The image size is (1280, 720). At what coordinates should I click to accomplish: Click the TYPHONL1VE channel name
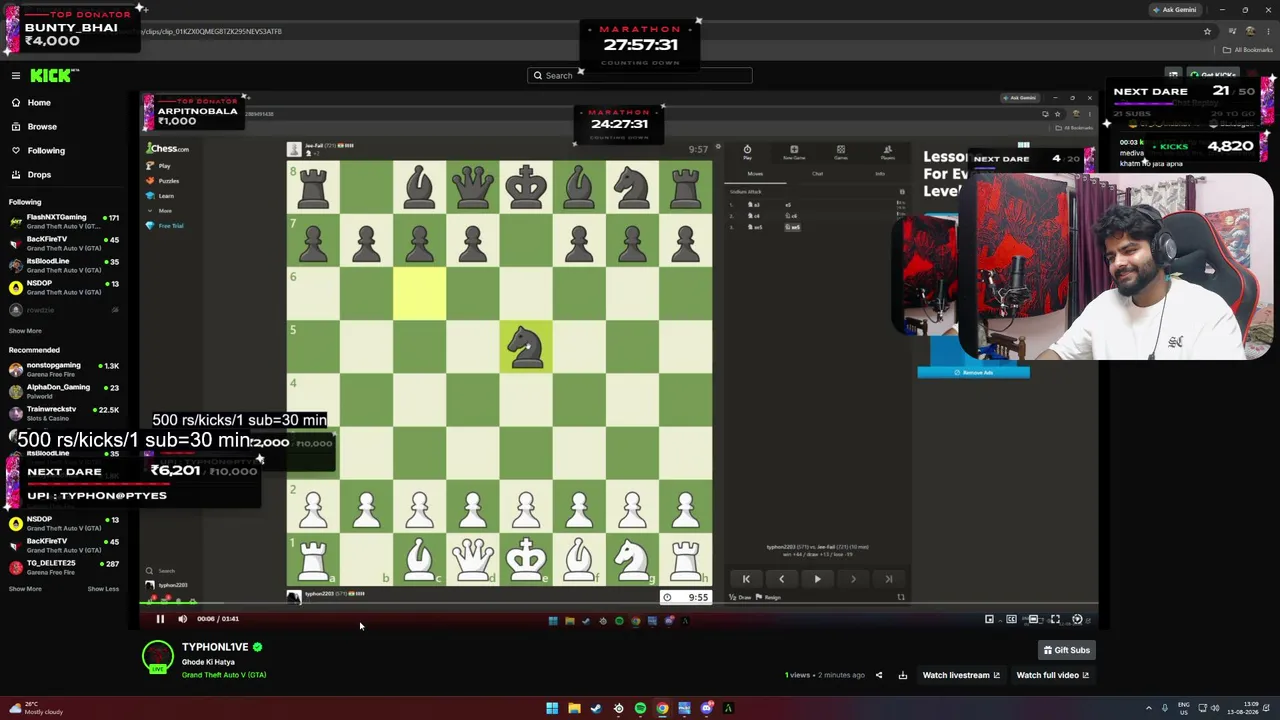point(214,647)
